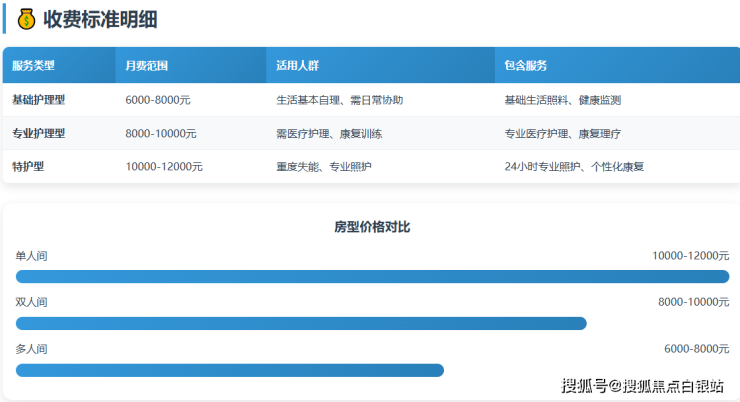
Task: Click the 房型价格对比 chart title
Action: [x=372, y=227]
